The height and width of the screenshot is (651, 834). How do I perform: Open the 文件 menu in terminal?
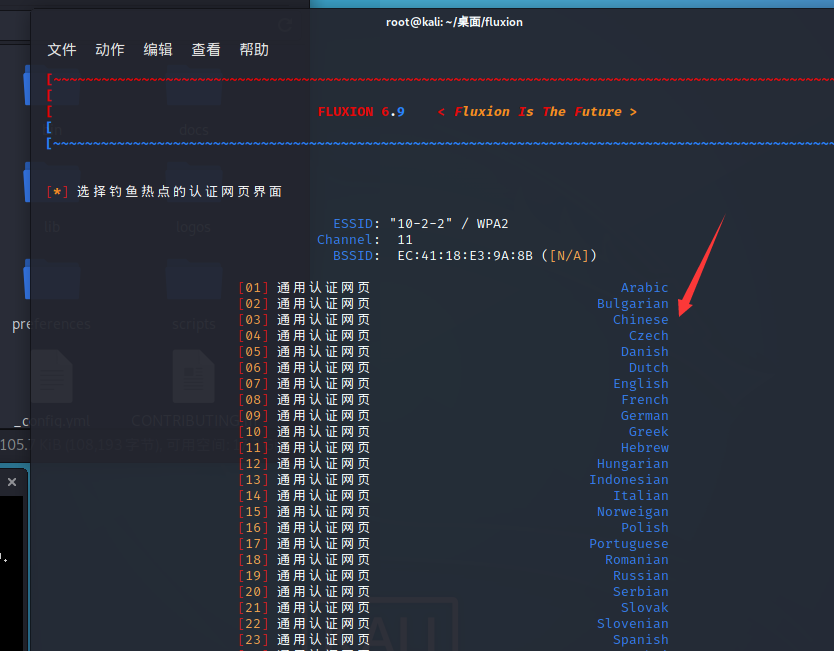pos(62,49)
